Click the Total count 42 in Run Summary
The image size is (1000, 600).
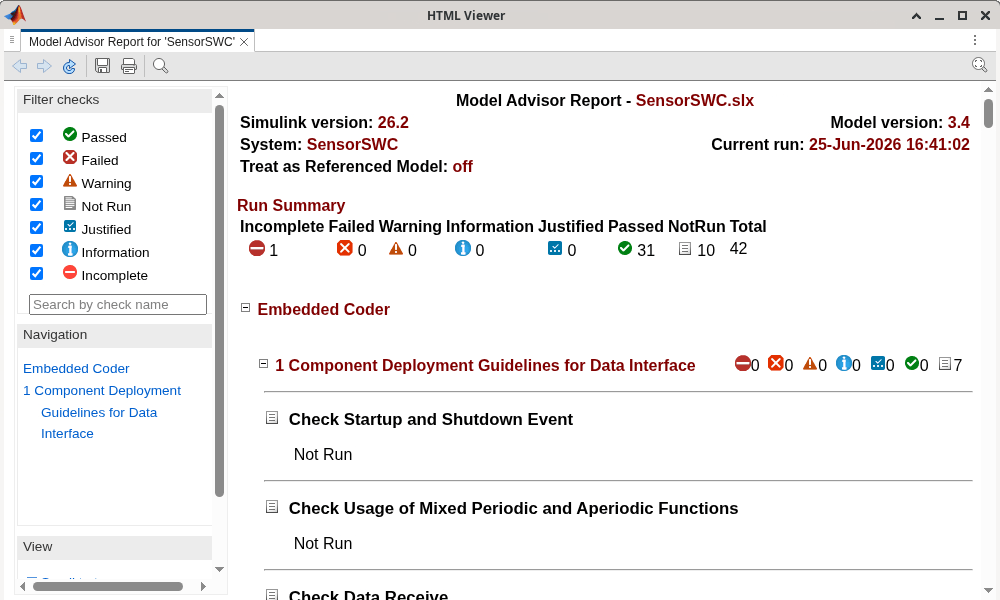(738, 249)
